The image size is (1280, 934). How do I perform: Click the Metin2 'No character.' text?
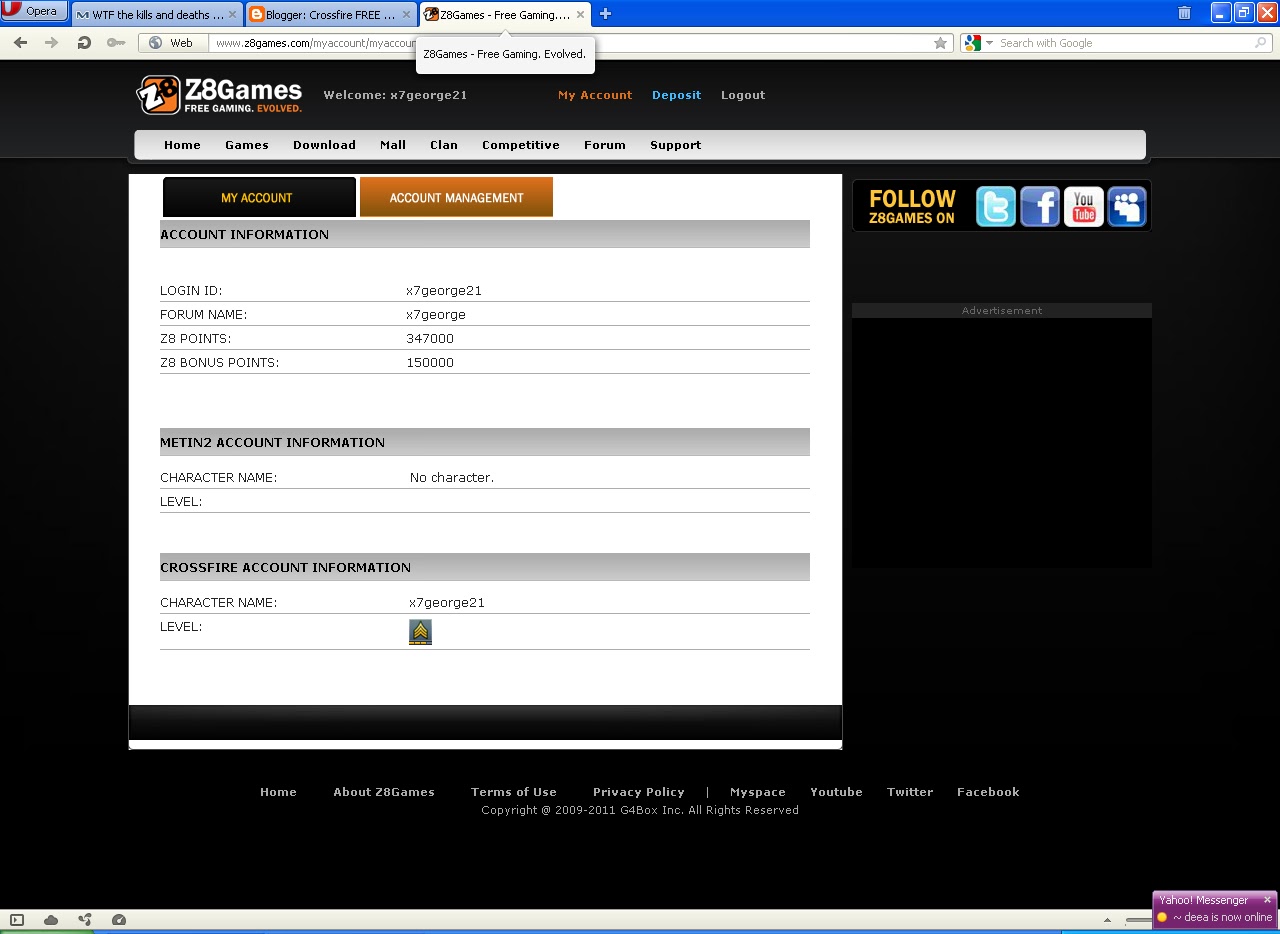[x=452, y=478]
